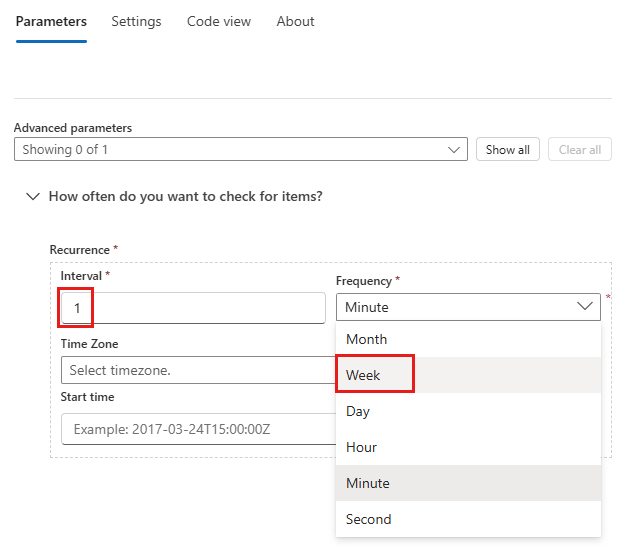Click the 'How often do you want to check for items?' heading
The width and height of the screenshot is (627, 554).
(x=185, y=197)
